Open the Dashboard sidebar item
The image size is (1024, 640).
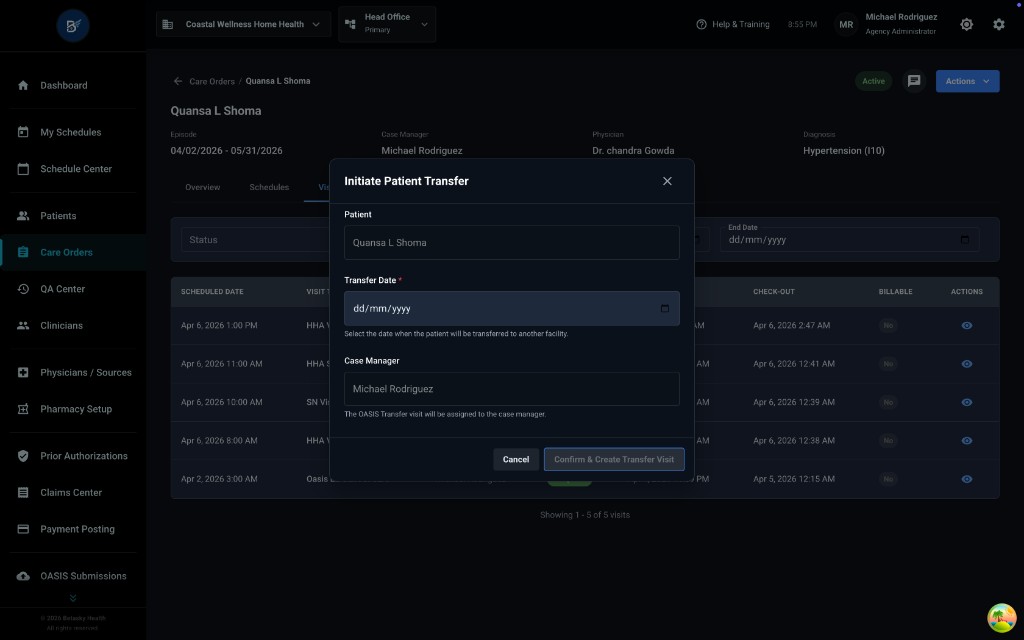pyautogui.click(x=73, y=86)
